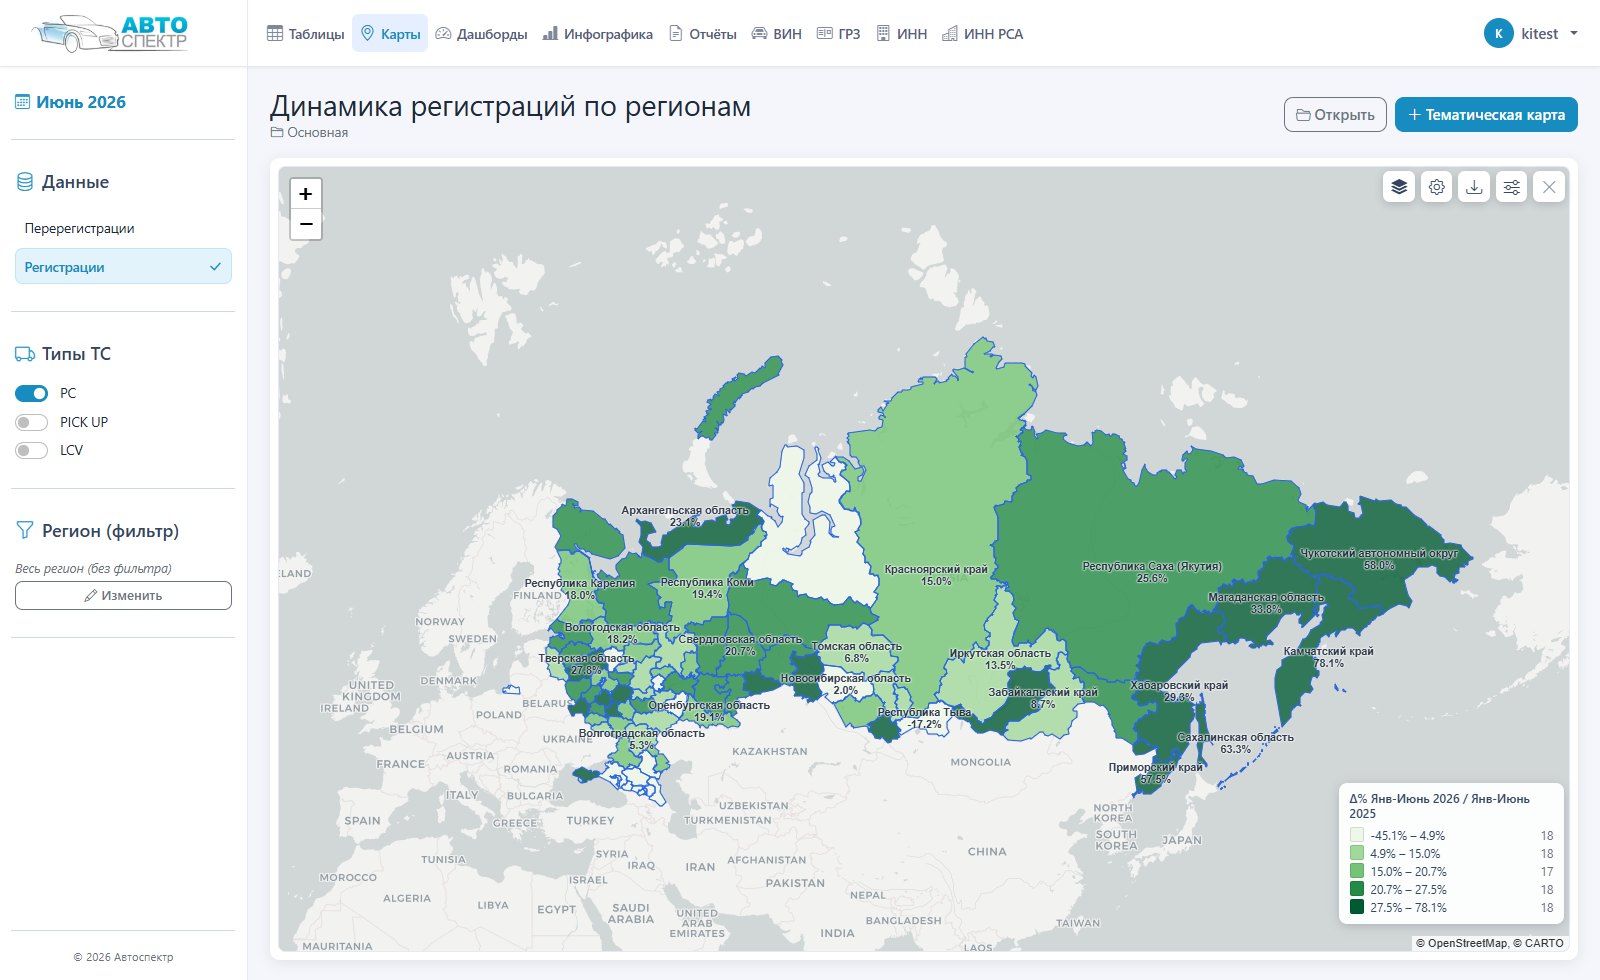Select Регистрации data set

(x=123, y=266)
